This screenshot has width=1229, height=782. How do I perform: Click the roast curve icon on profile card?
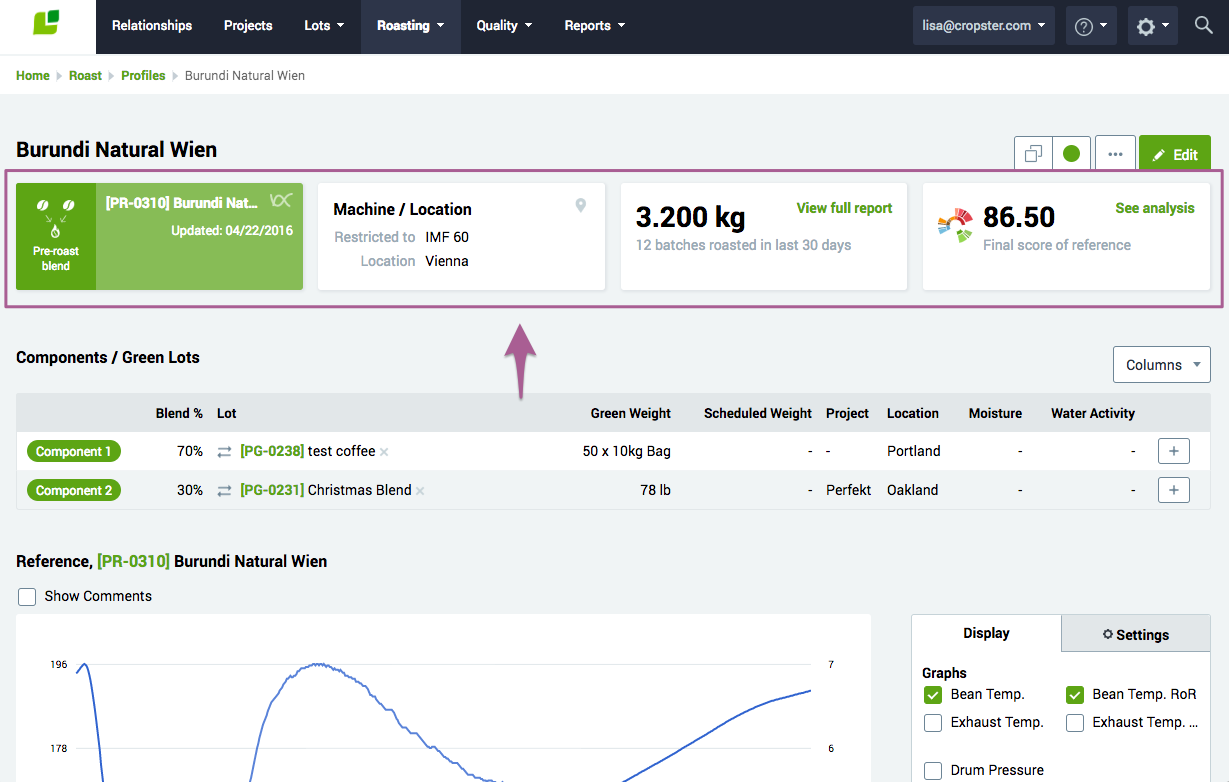[x=281, y=201]
